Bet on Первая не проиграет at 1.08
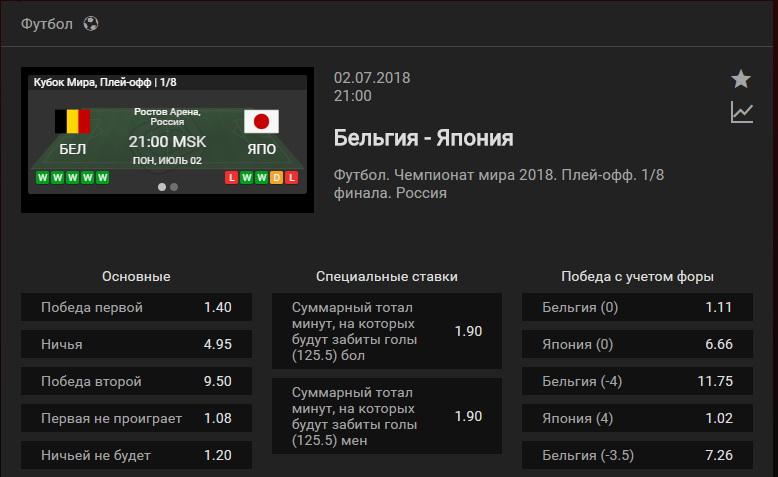Screen dimensions: 778x477 coord(136,418)
